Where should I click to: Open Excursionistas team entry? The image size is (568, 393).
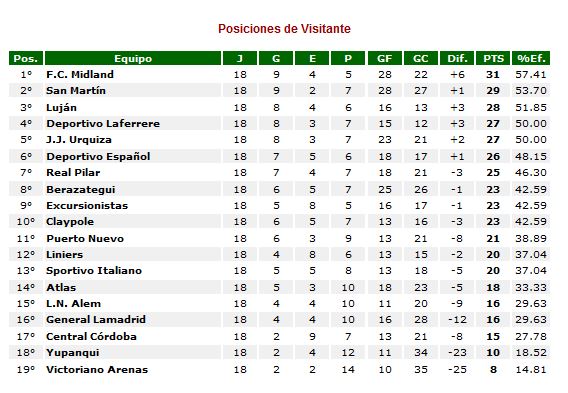87,205
